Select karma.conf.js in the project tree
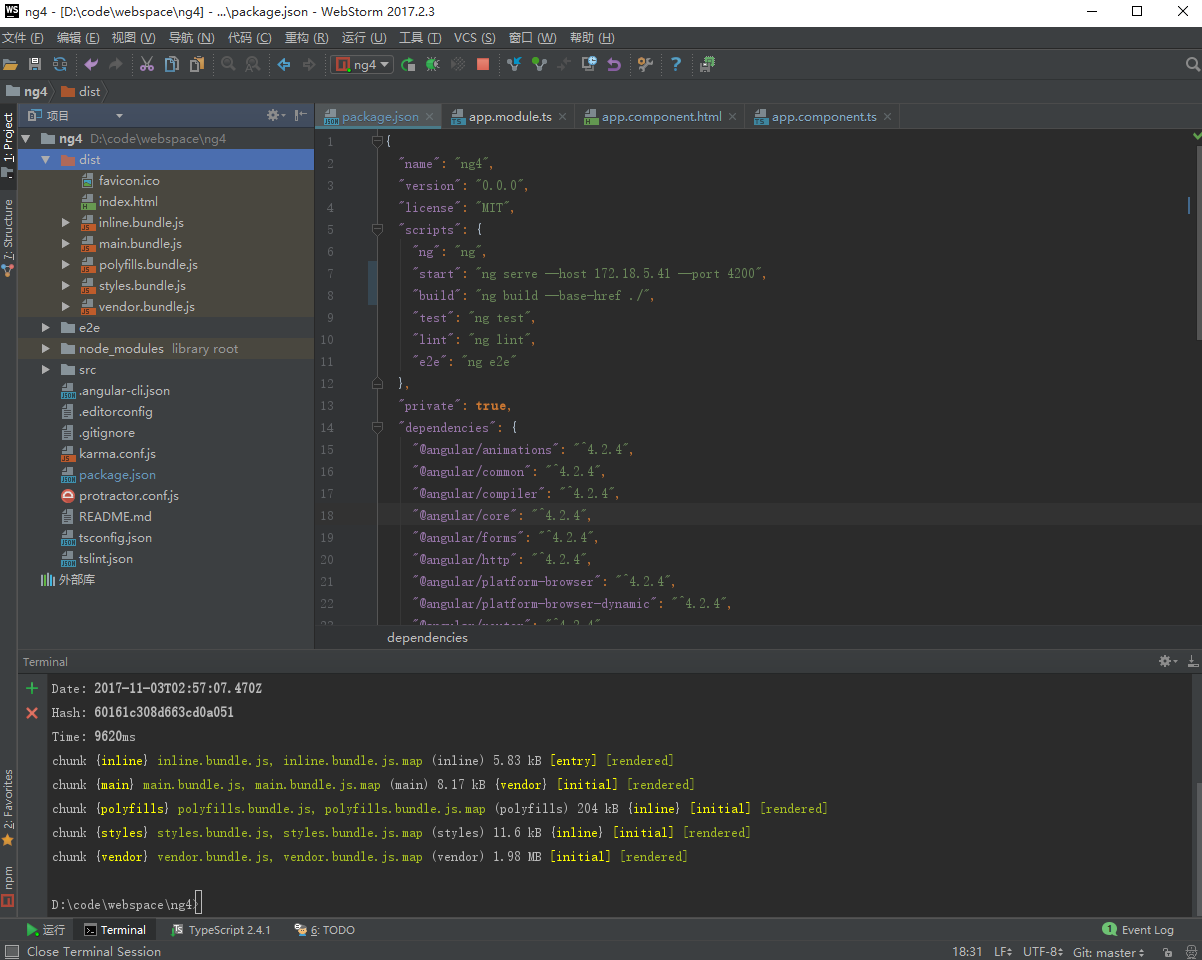 [x=117, y=454]
